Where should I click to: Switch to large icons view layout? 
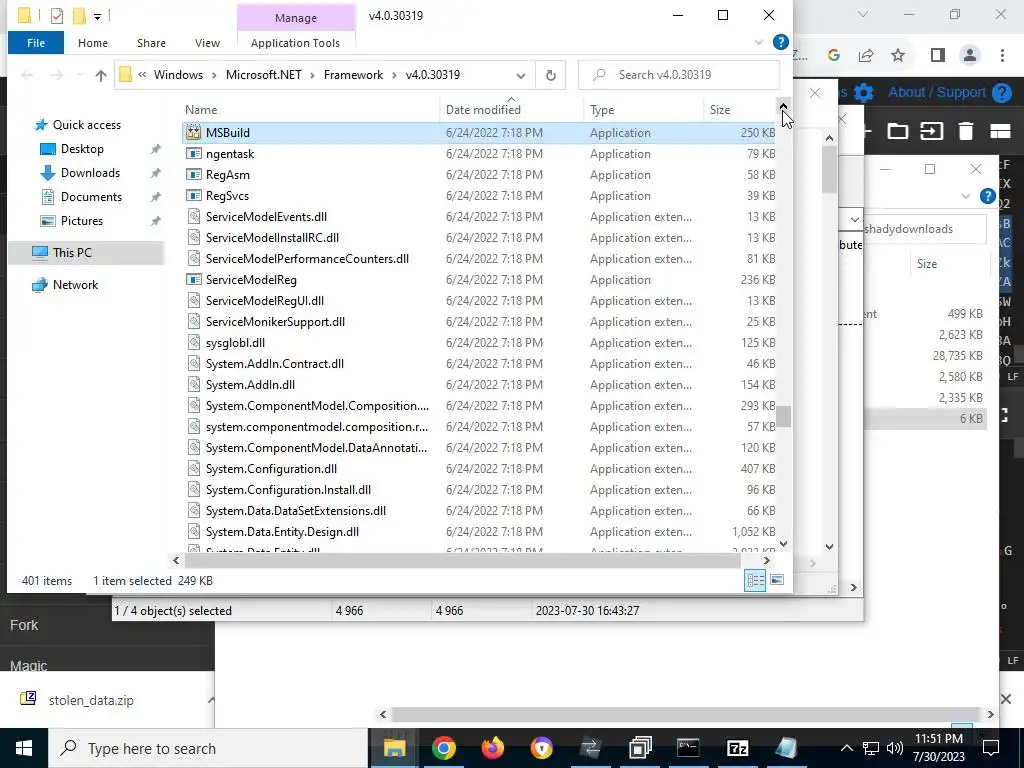[777, 580]
